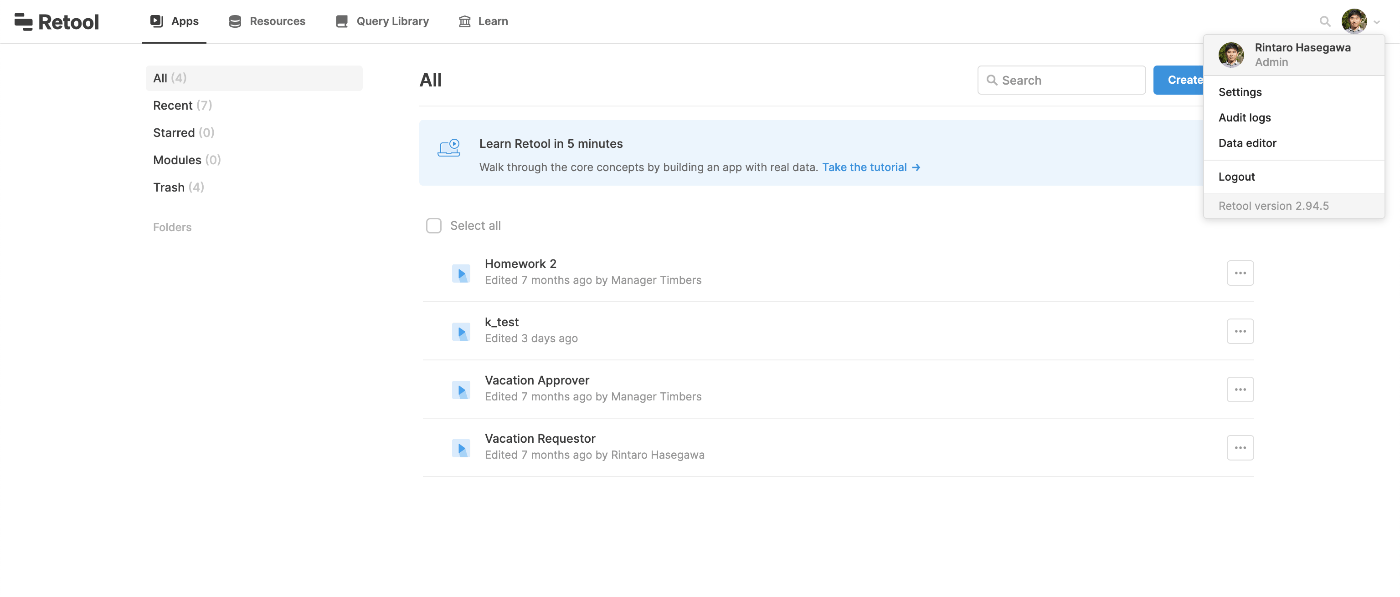Click the Homework 2 app icon
Image resolution: width=1400 pixels, height=597 pixels.
(x=461, y=273)
